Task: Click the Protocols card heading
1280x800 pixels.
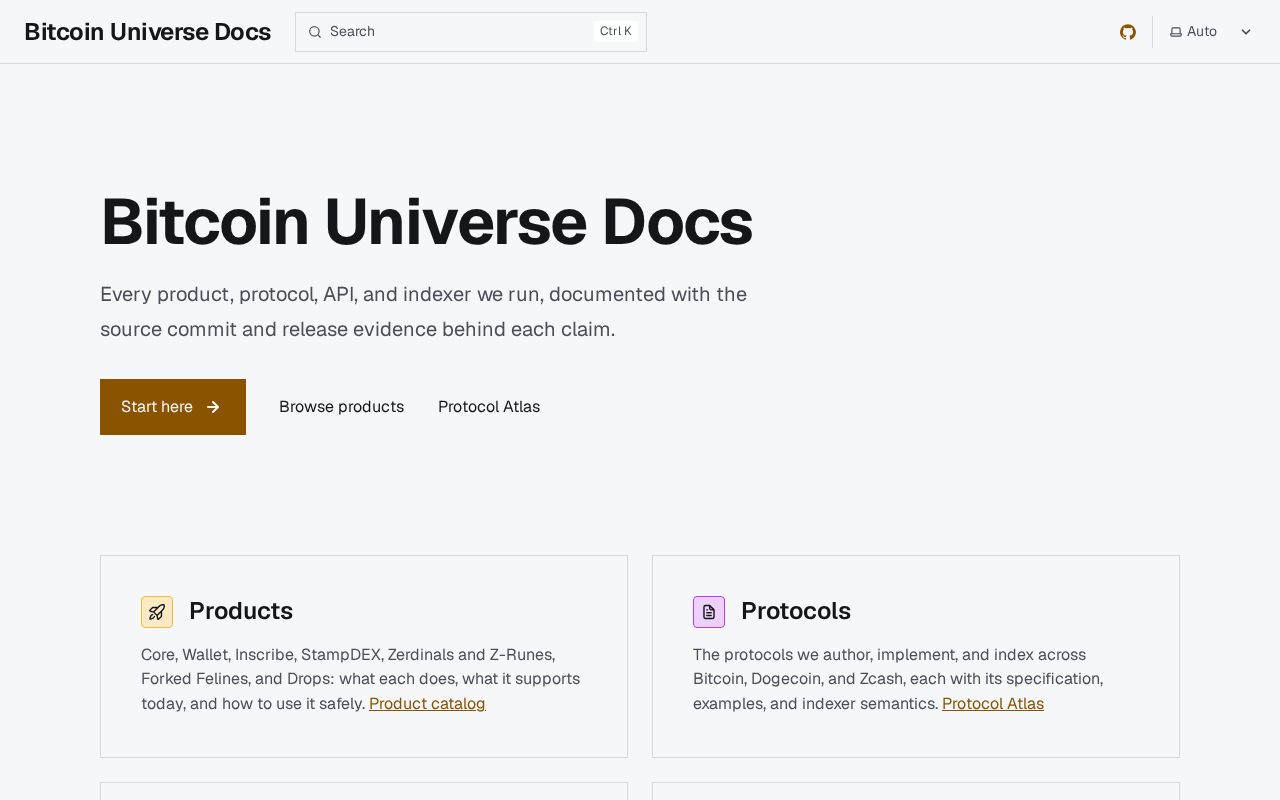Action: click(x=796, y=611)
